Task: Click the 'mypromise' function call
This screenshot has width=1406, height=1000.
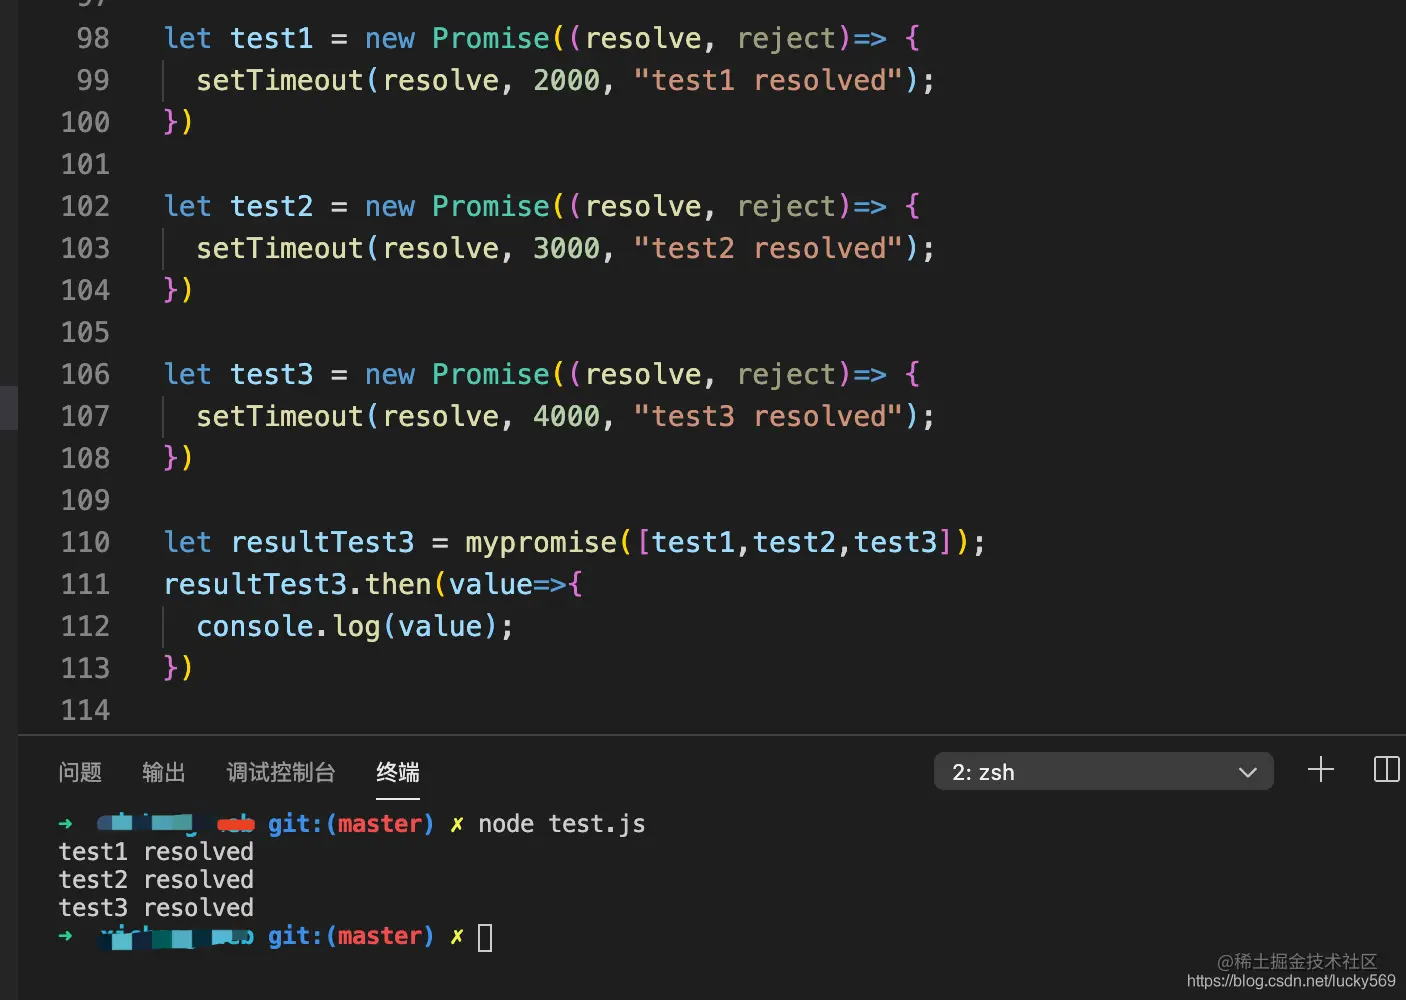Action: 541,542
